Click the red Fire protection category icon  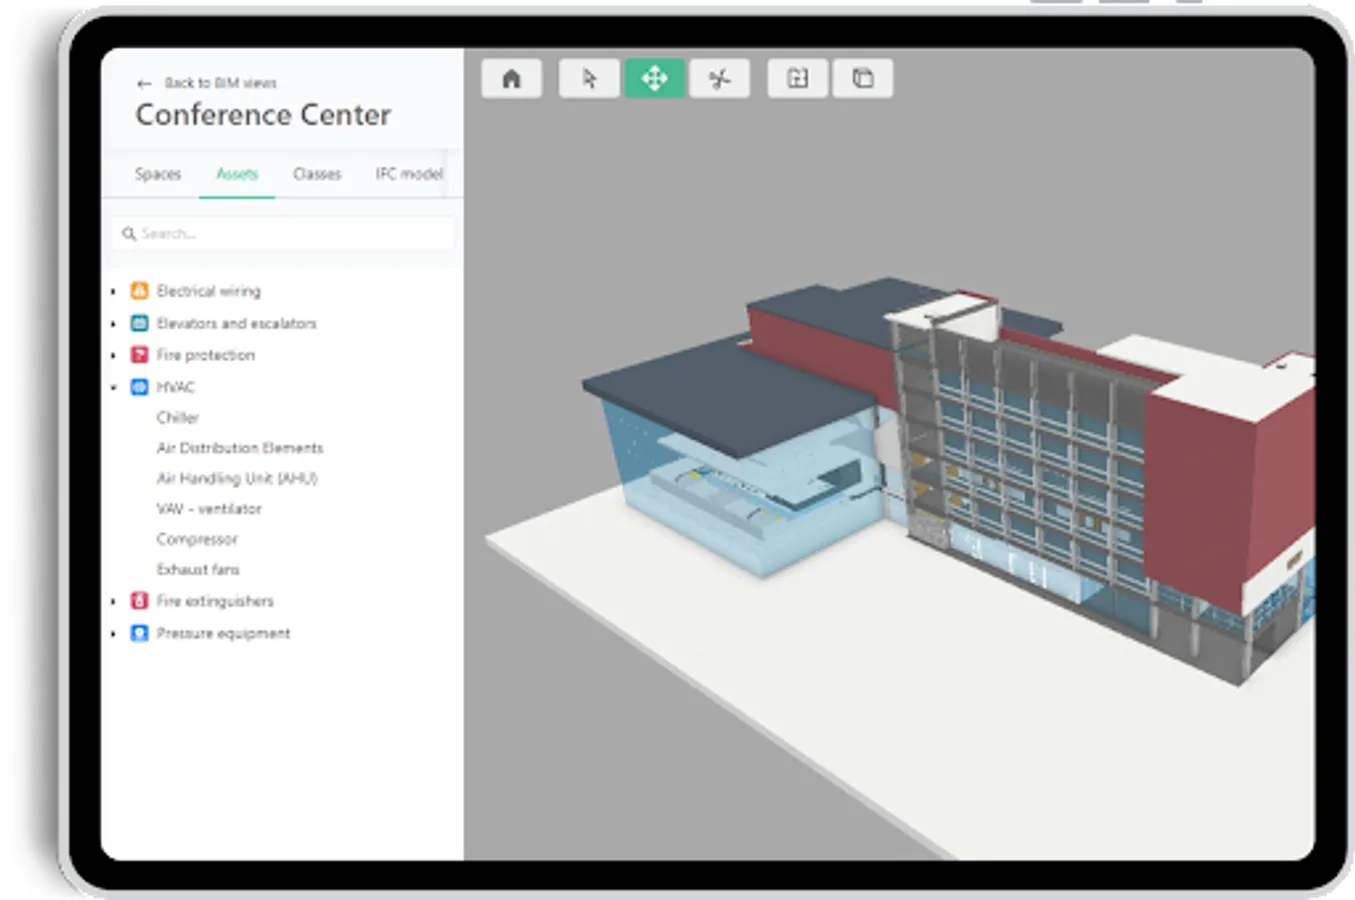(x=140, y=355)
